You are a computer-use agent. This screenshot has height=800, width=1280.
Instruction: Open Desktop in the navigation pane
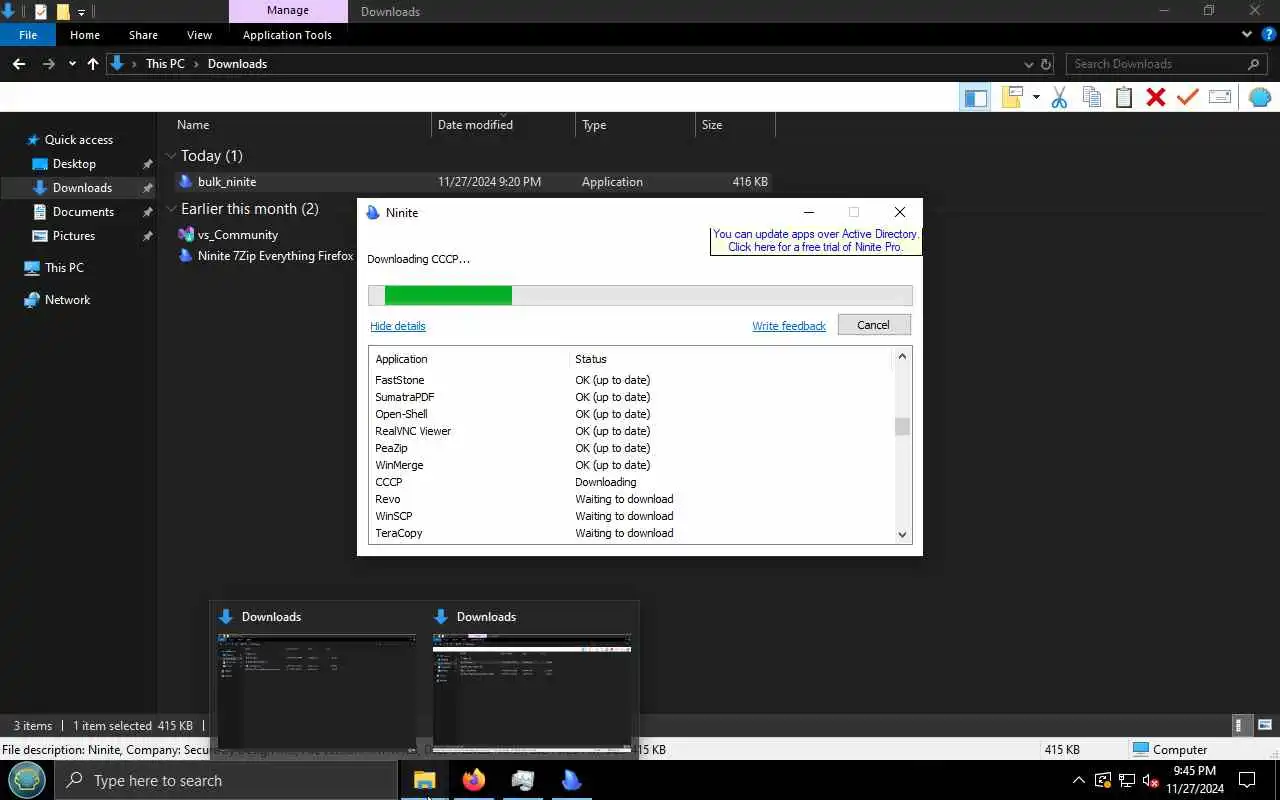[74, 164]
